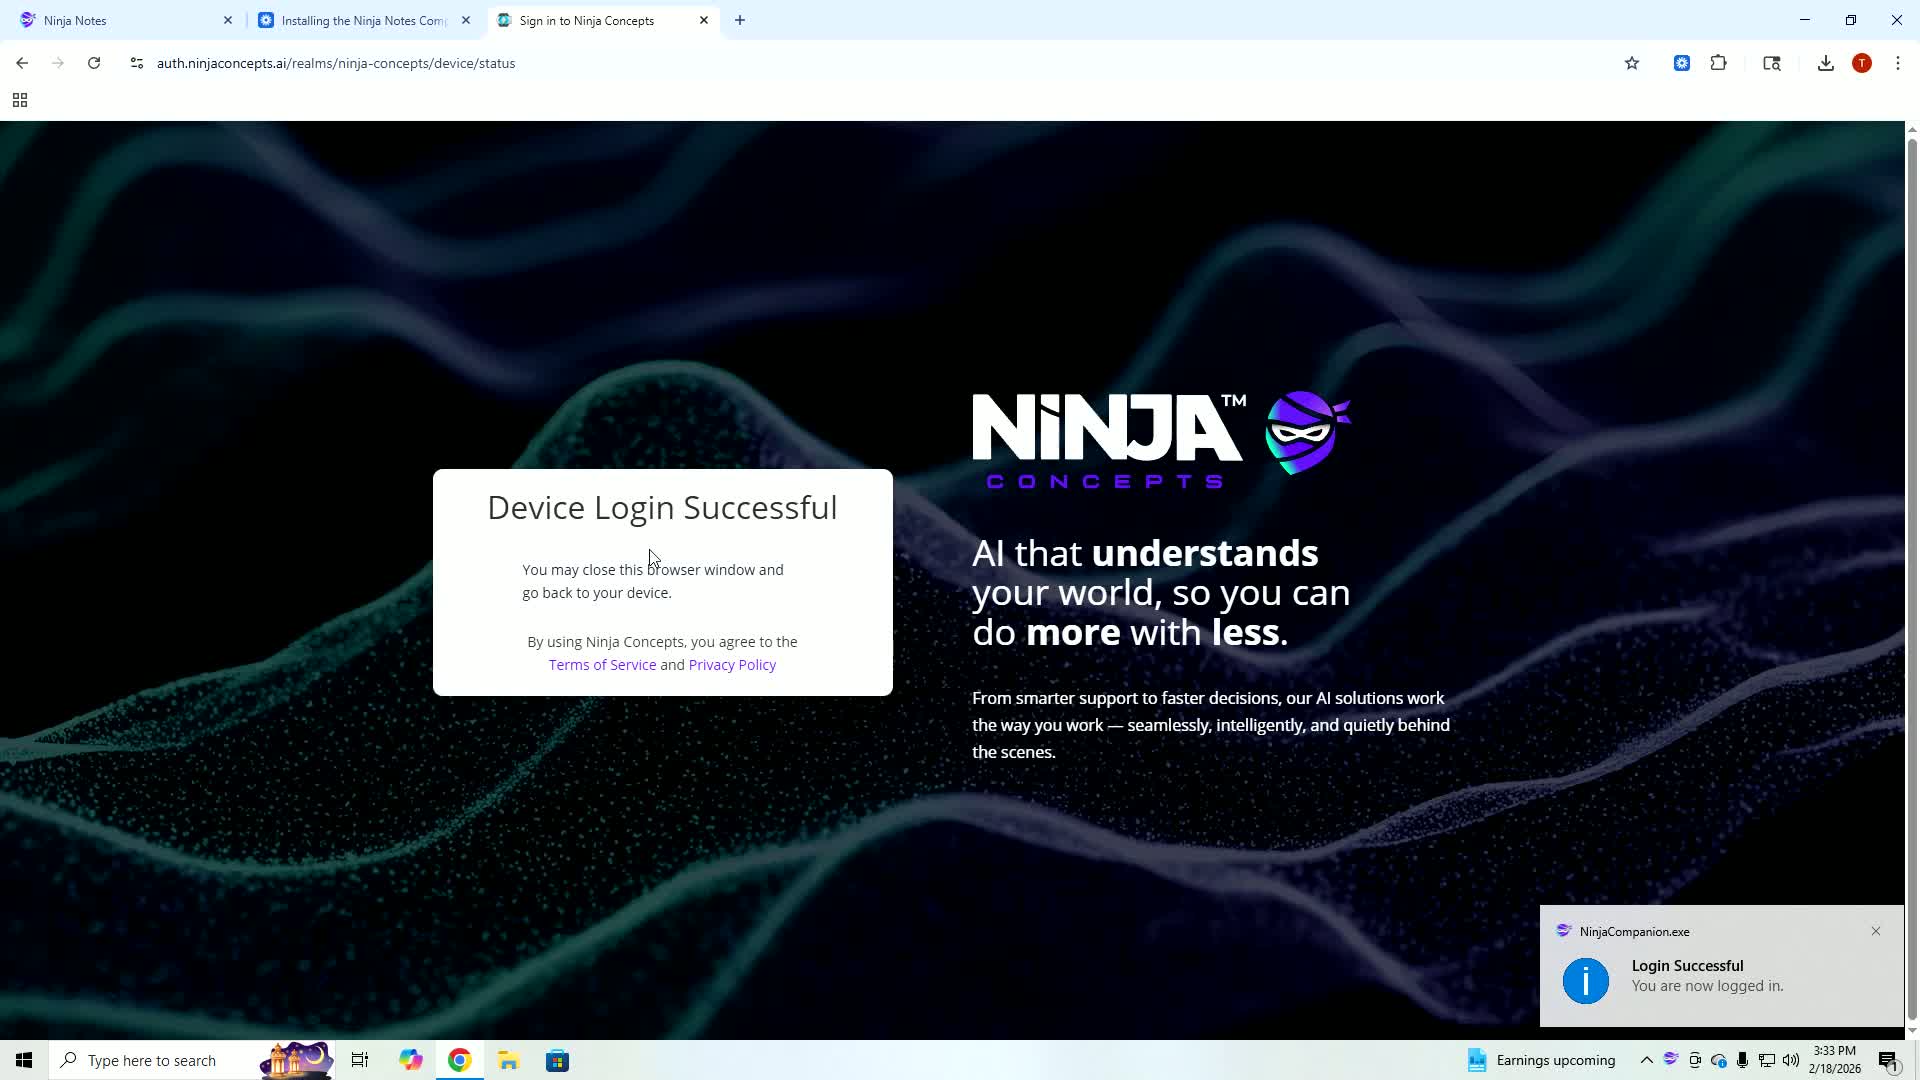Open the Terms of Service link
The image size is (1920, 1080).
pyautogui.click(x=602, y=665)
